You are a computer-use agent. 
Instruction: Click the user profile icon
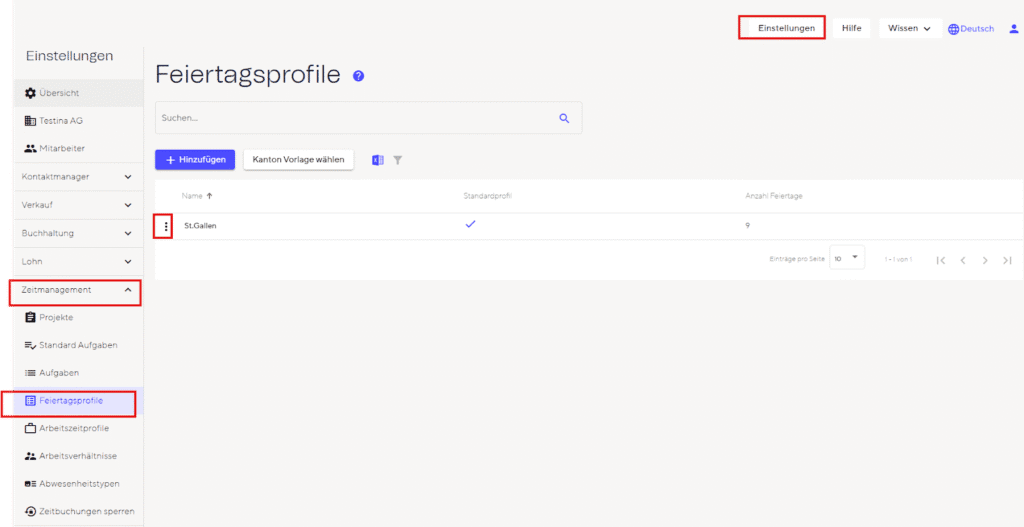click(x=1013, y=29)
